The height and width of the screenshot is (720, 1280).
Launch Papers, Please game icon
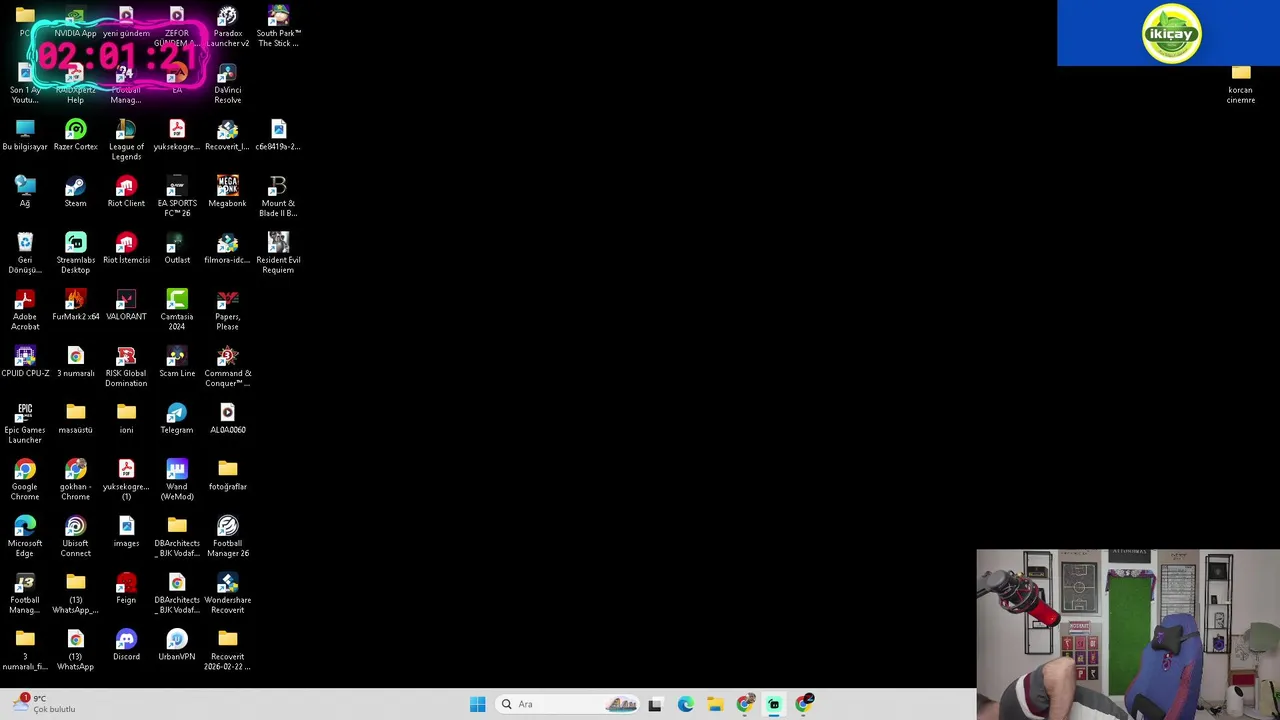[x=227, y=310]
